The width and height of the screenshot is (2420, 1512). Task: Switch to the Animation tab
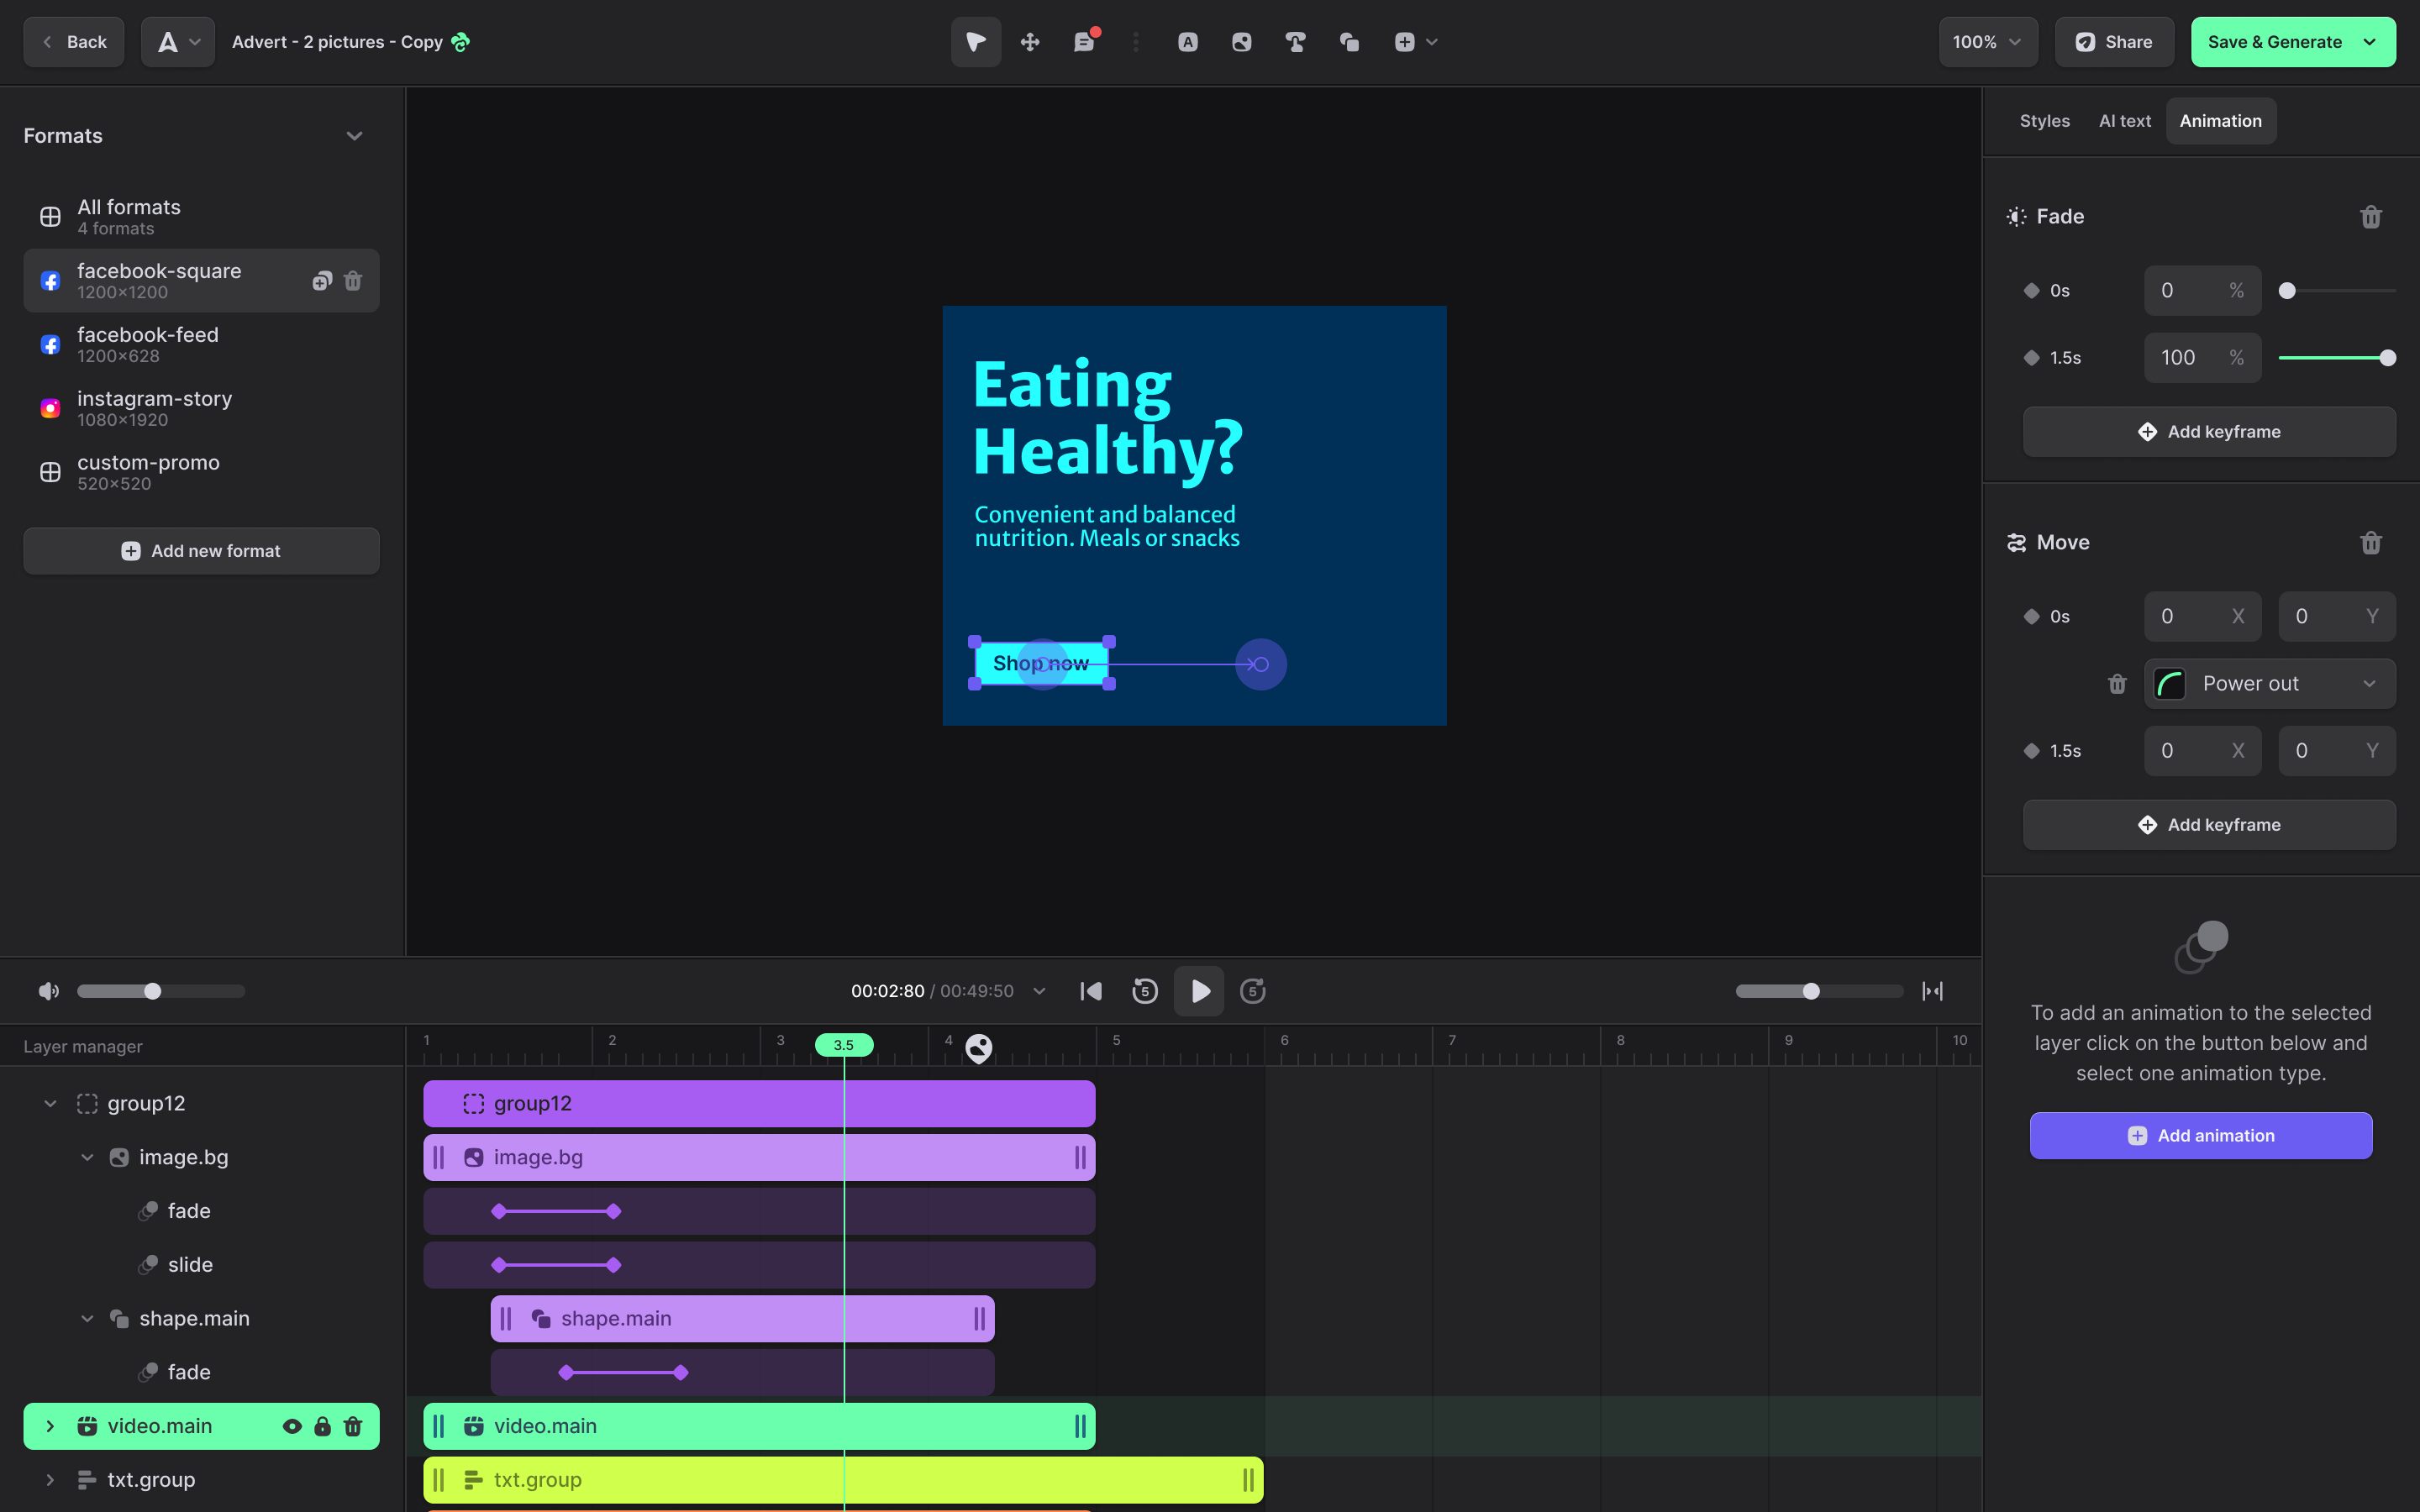(x=2220, y=121)
